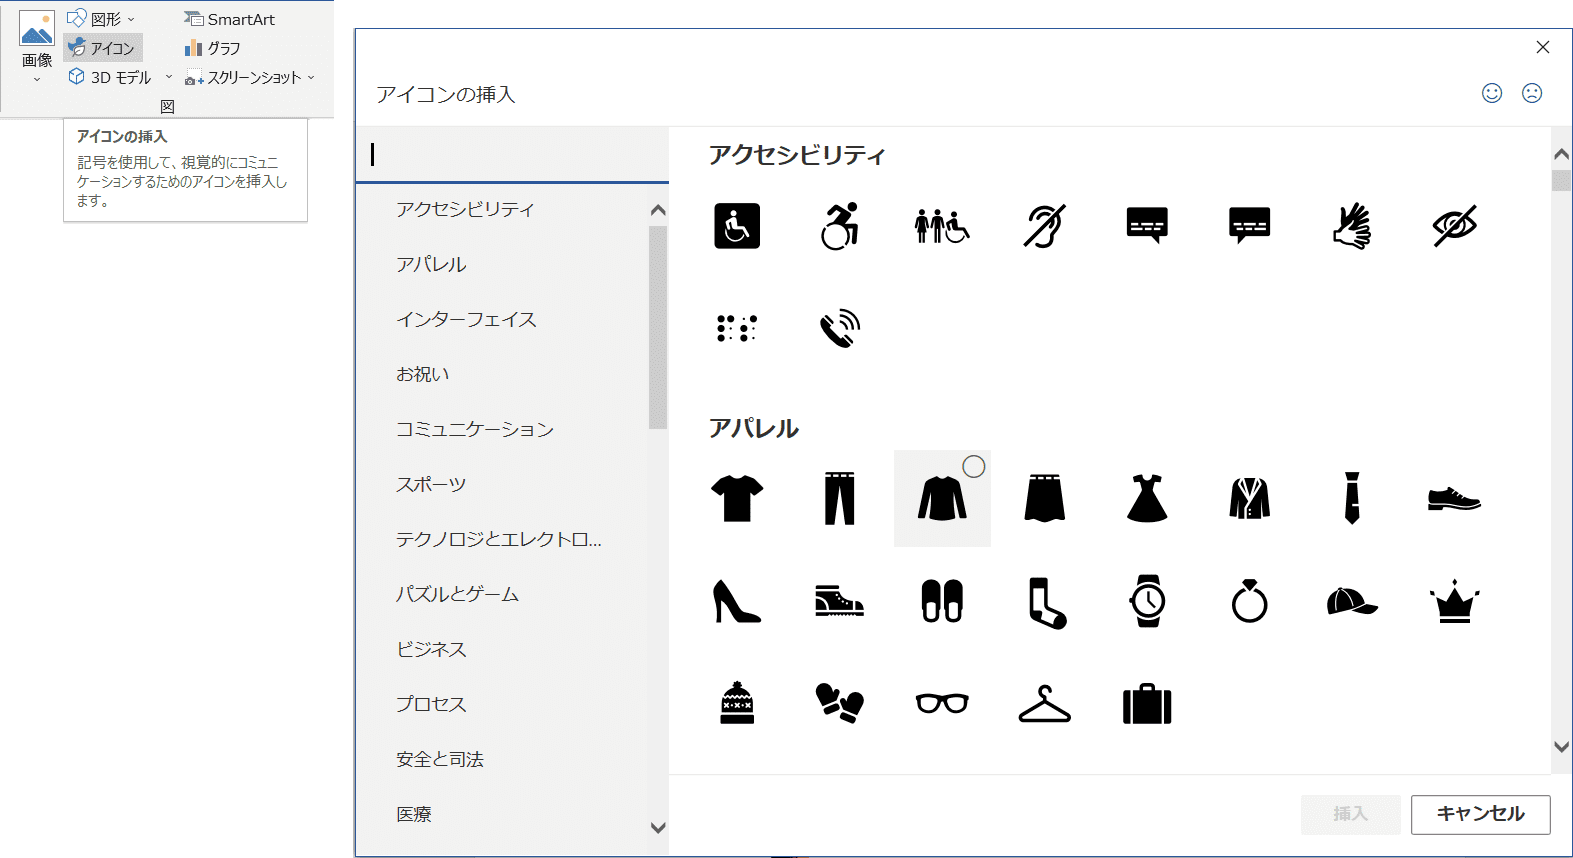
Task: Send a smile via happy face feedback
Action: (x=1492, y=93)
